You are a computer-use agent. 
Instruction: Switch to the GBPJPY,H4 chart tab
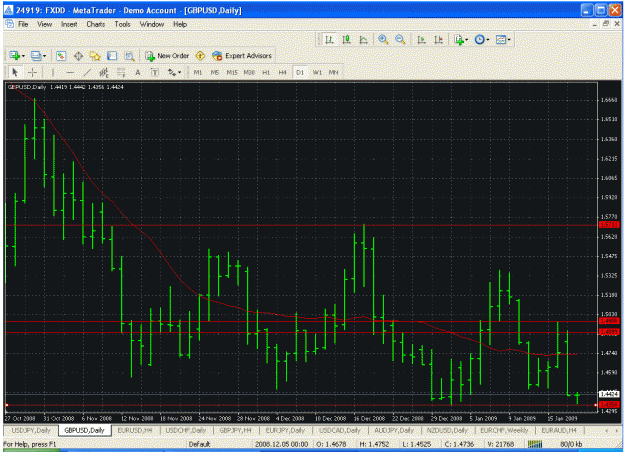(x=235, y=430)
